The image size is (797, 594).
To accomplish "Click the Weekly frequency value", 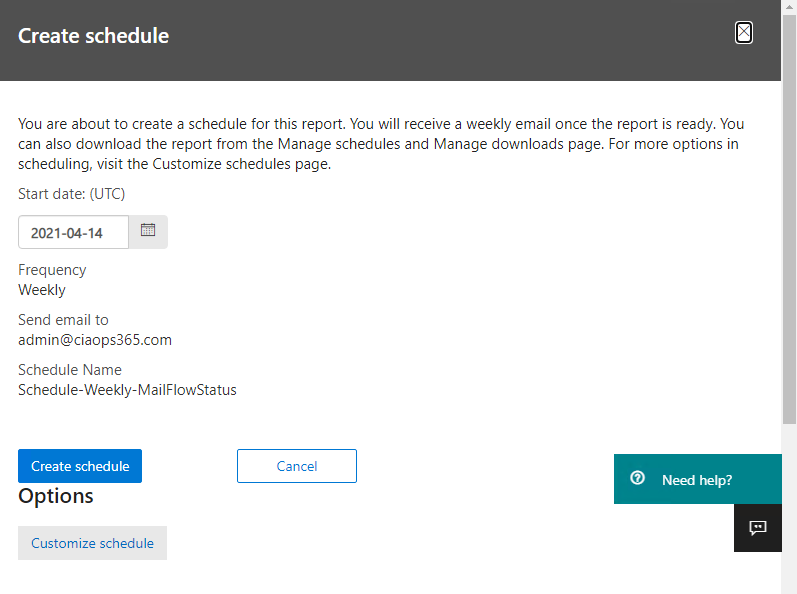I will [x=42, y=290].
